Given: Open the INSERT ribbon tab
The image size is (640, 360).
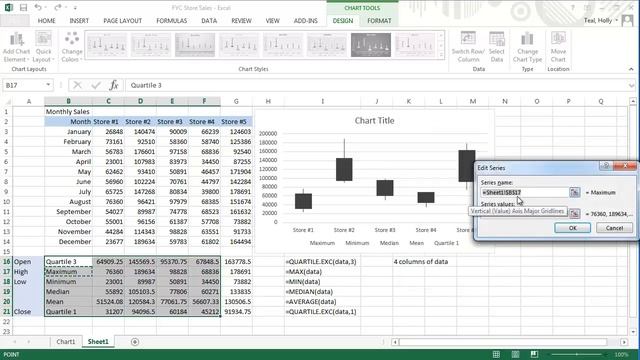Looking at the screenshot, I should click(x=79, y=20).
